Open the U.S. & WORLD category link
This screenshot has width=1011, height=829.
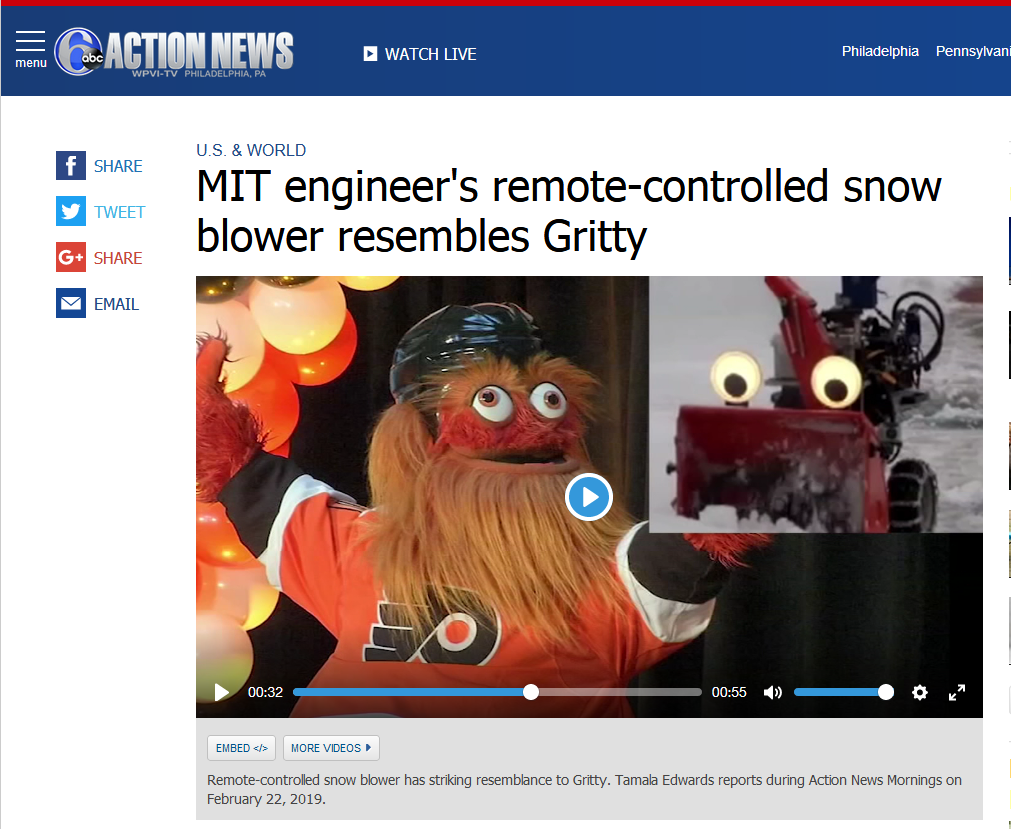pos(251,150)
